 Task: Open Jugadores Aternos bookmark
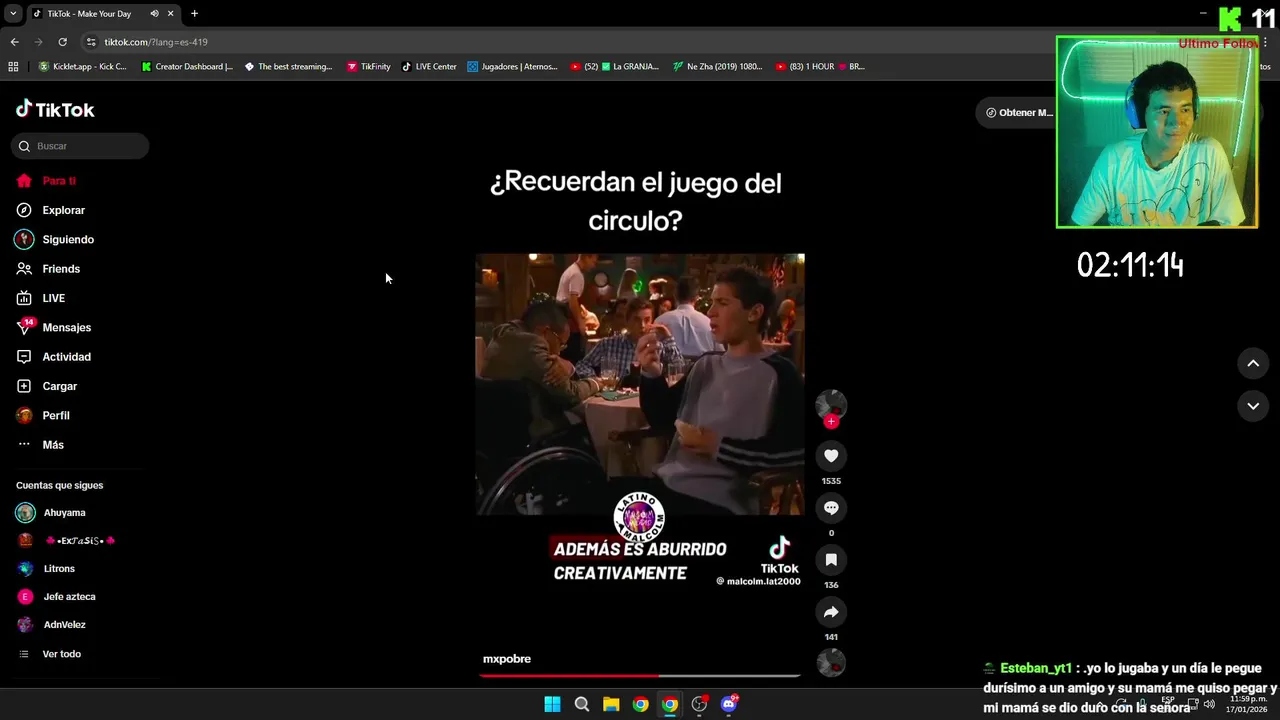513,67
